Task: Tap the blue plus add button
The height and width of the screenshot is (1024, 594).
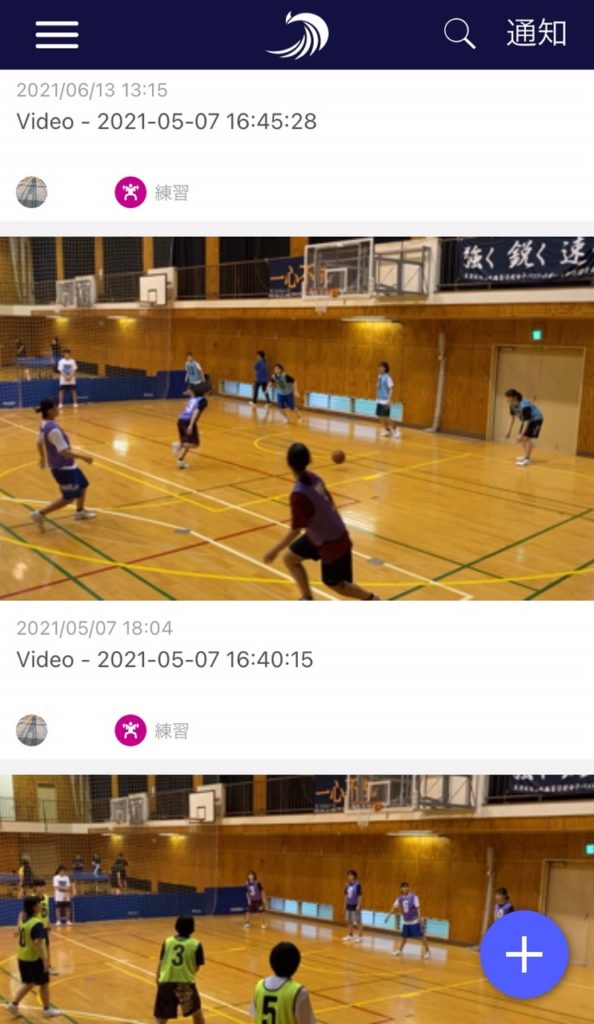Action: (x=524, y=954)
